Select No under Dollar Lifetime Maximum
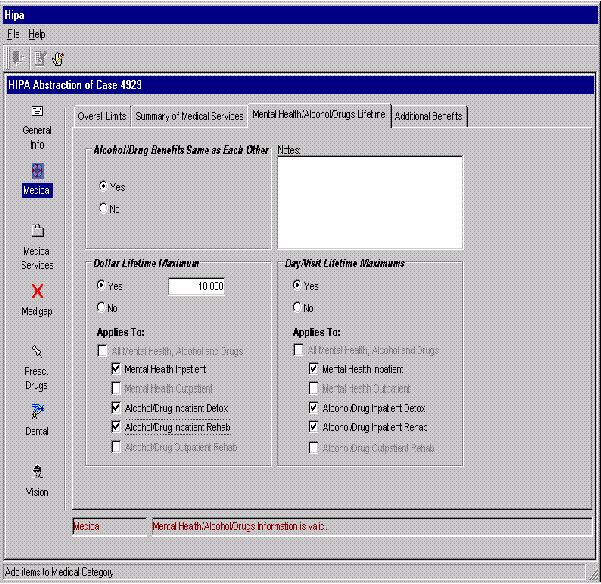 (102, 307)
